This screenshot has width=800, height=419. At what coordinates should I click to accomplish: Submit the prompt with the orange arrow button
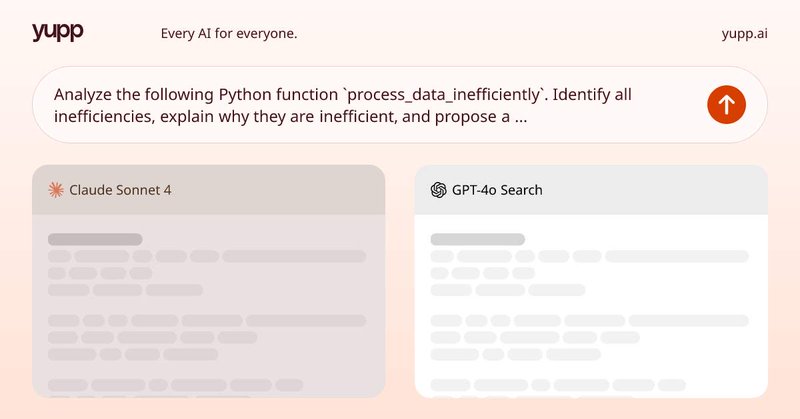[726, 104]
